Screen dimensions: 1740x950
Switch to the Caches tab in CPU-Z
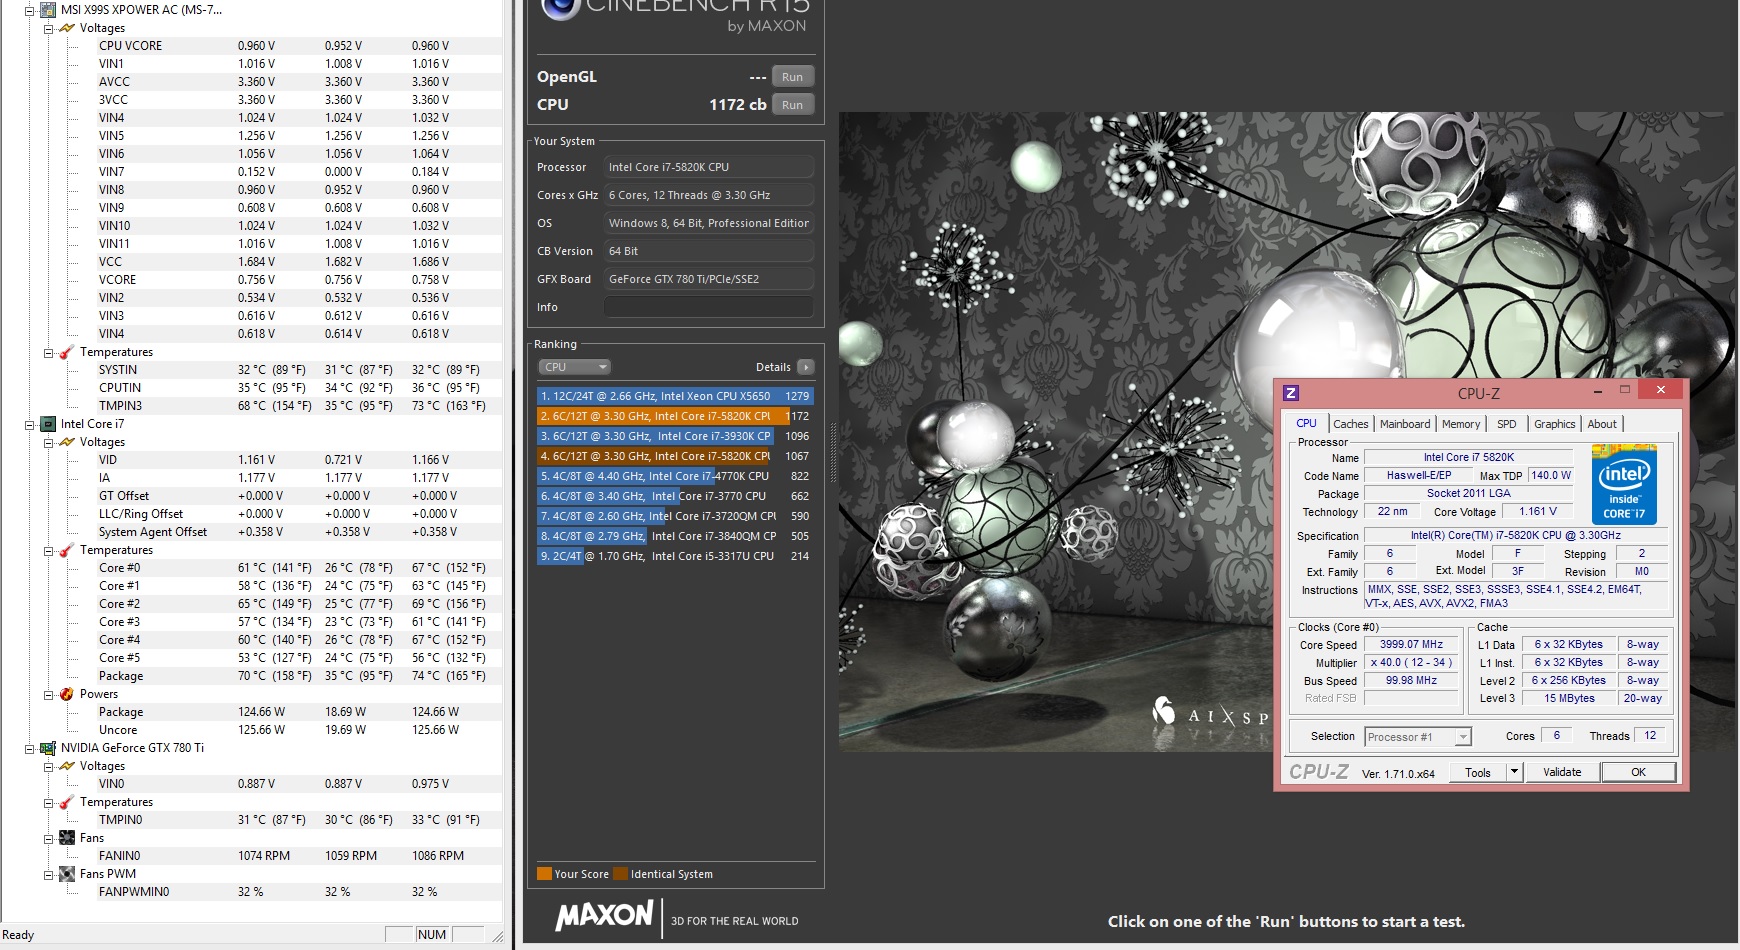point(1350,424)
